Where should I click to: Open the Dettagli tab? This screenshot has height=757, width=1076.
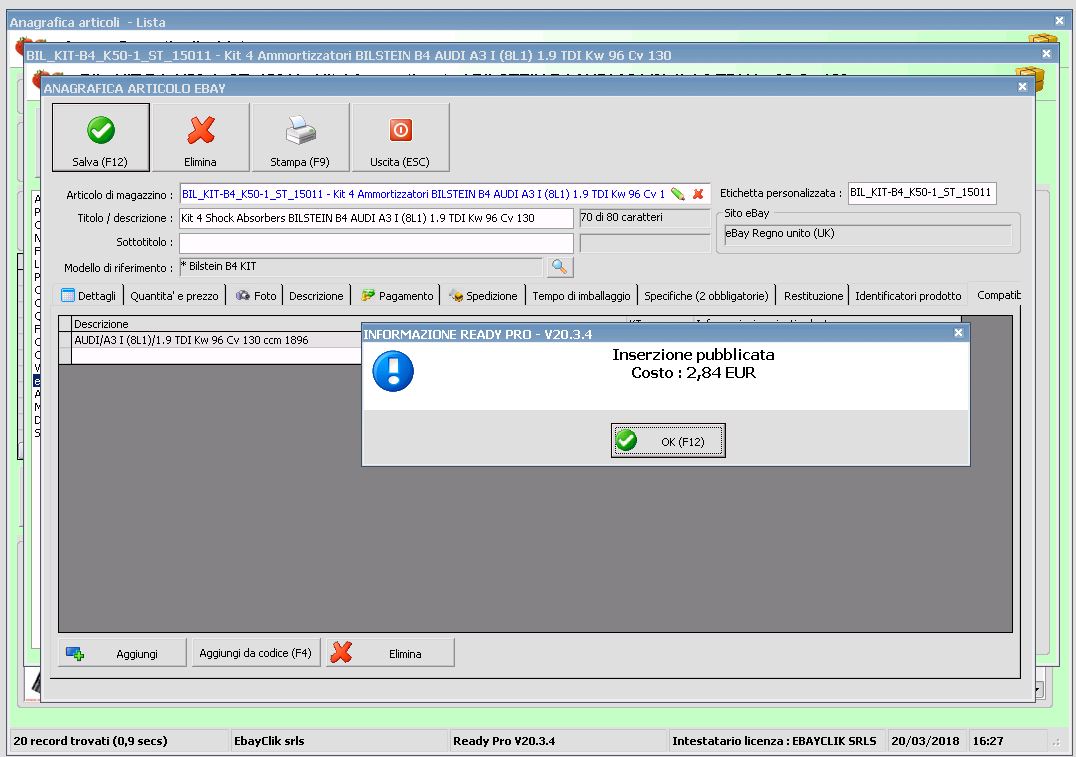click(x=89, y=296)
